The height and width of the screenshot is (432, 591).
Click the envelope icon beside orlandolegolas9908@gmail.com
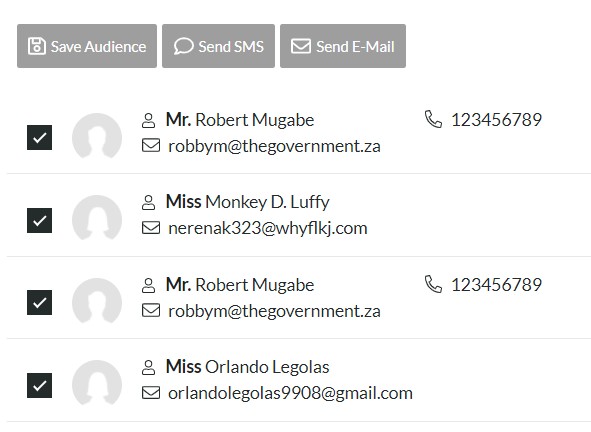(x=151, y=393)
